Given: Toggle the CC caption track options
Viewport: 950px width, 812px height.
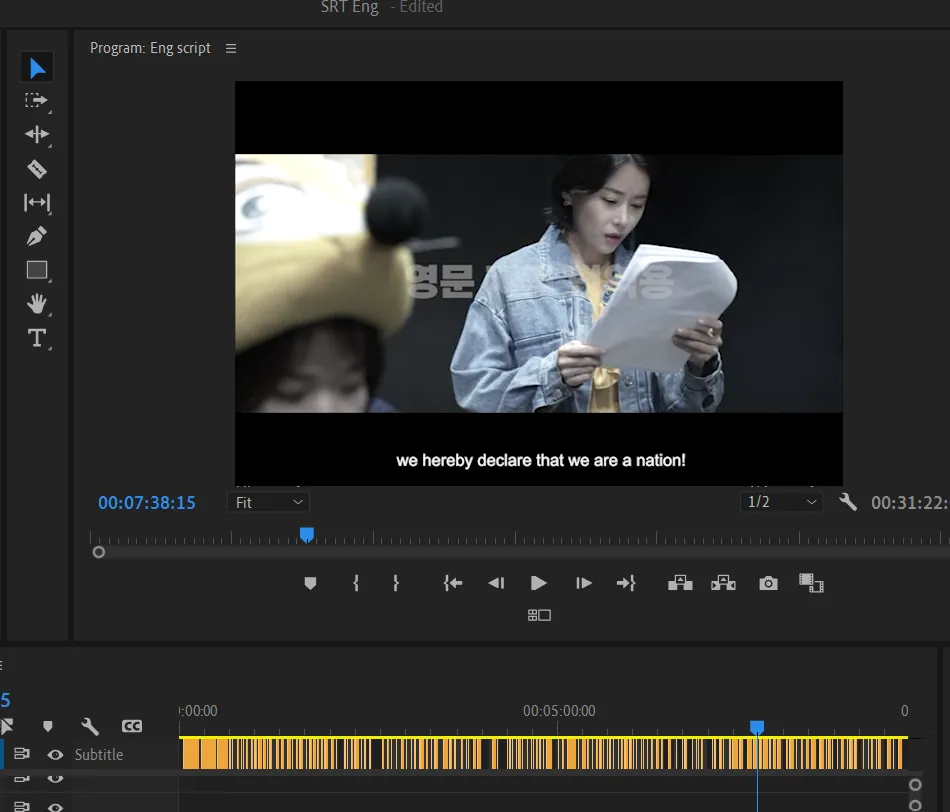Looking at the screenshot, I should tap(131, 726).
